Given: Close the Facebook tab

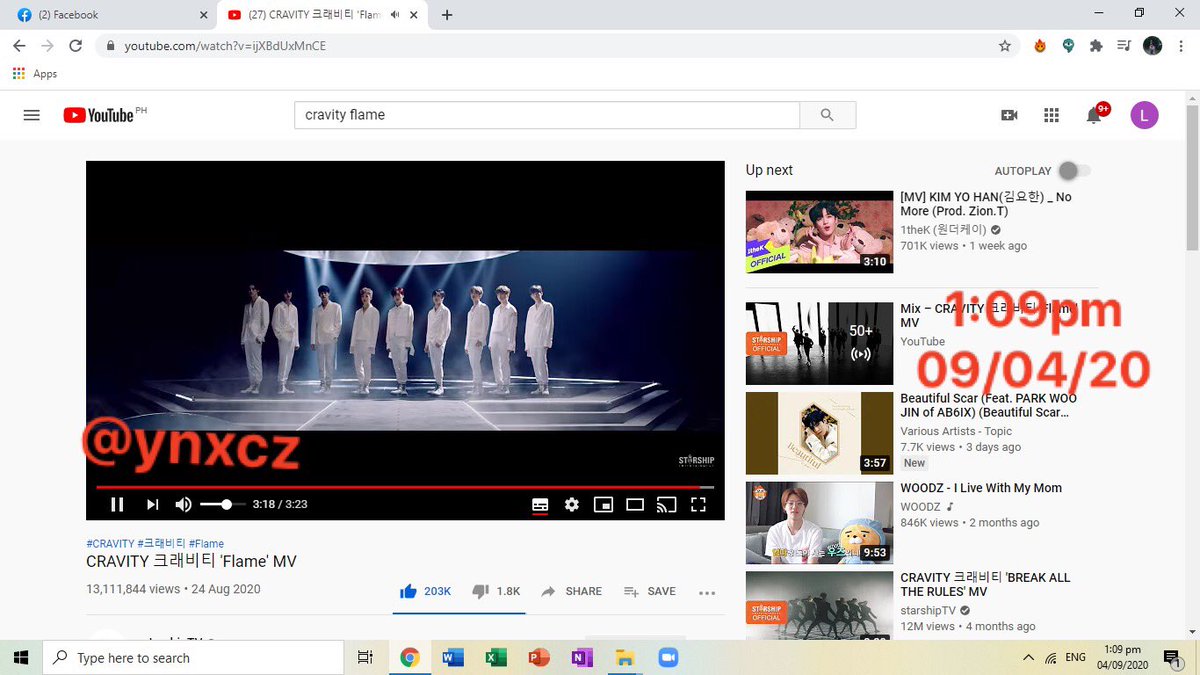Looking at the screenshot, I should (203, 15).
